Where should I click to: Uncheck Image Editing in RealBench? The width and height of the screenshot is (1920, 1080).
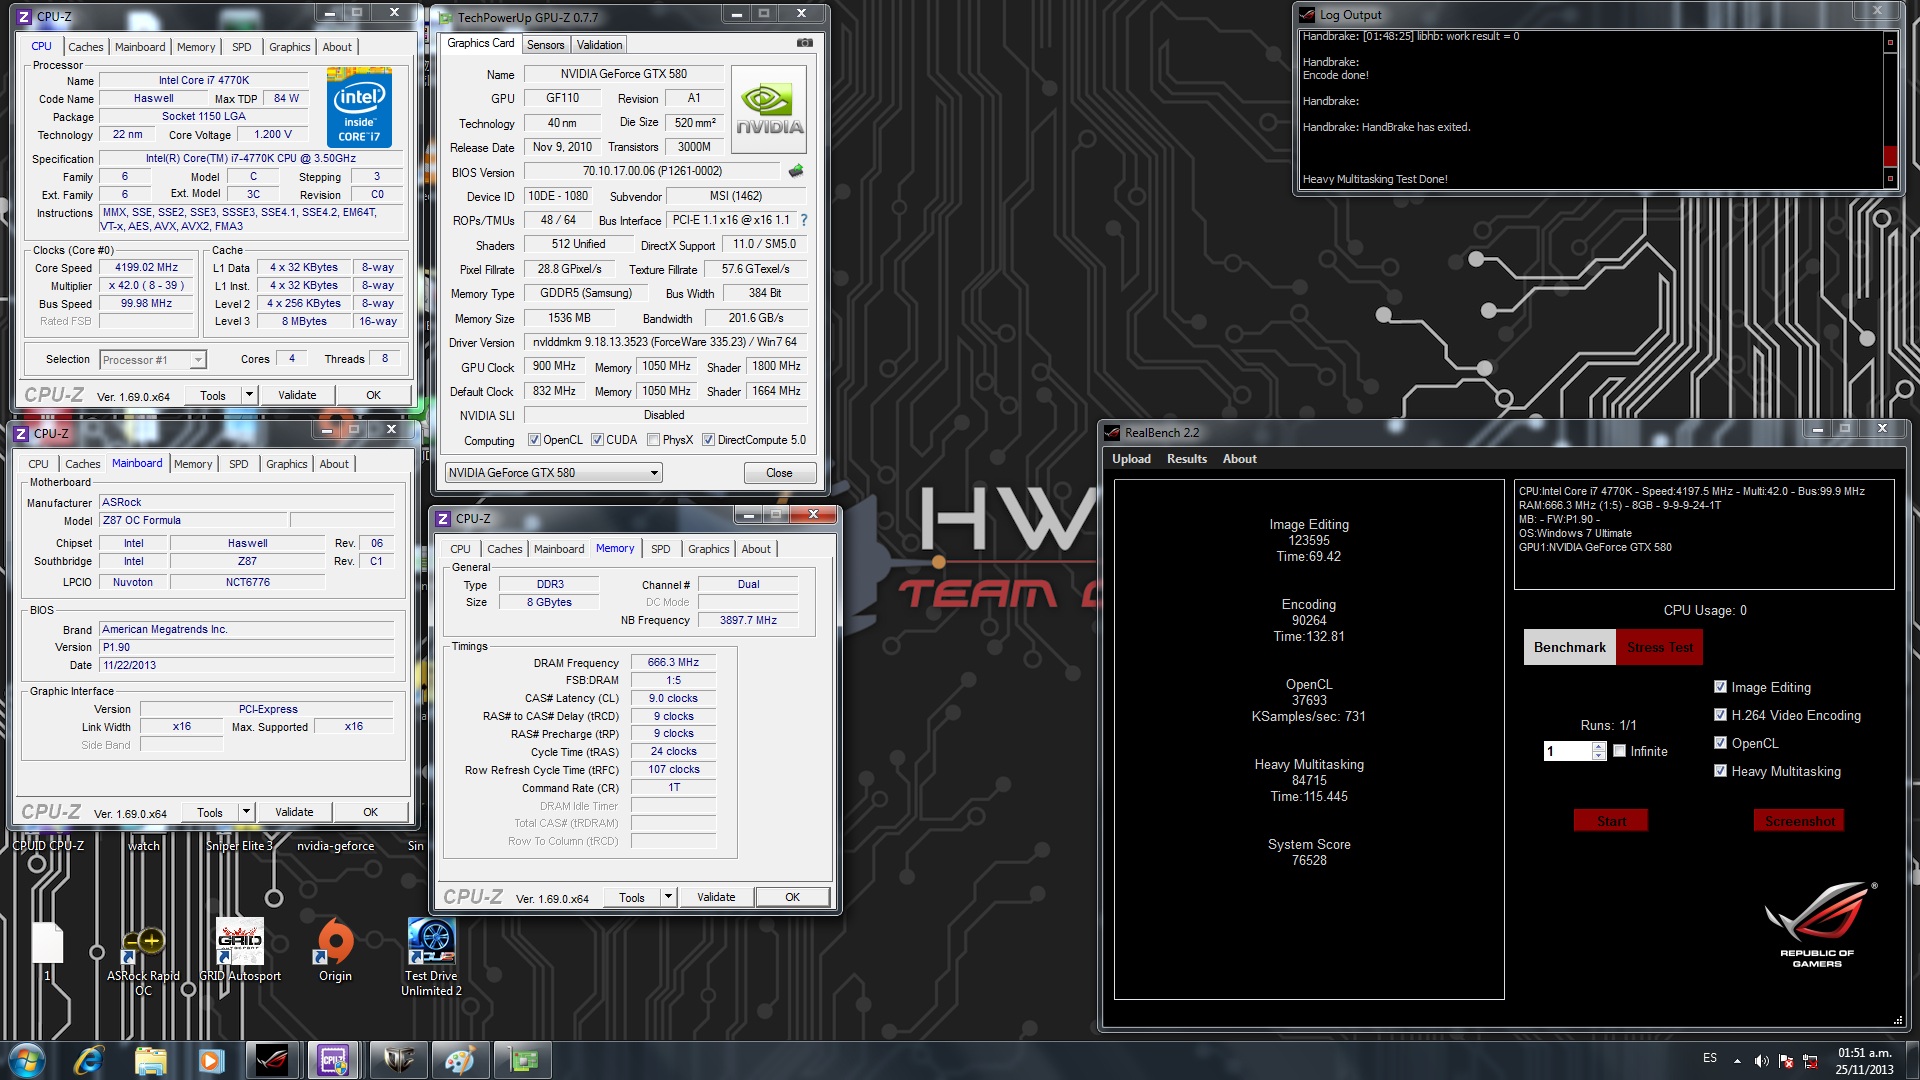pyautogui.click(x=1720, y=687)
